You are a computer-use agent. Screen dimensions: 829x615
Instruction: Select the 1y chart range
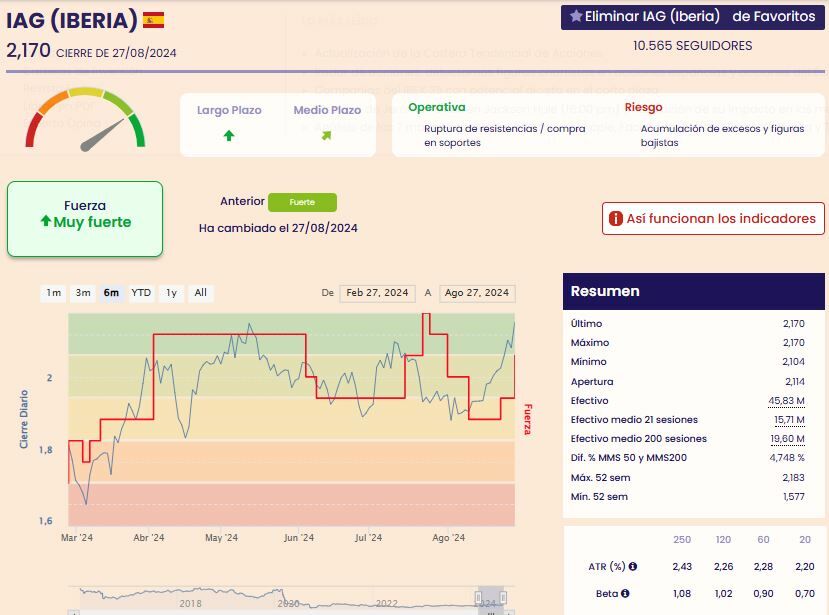(171, 293)
